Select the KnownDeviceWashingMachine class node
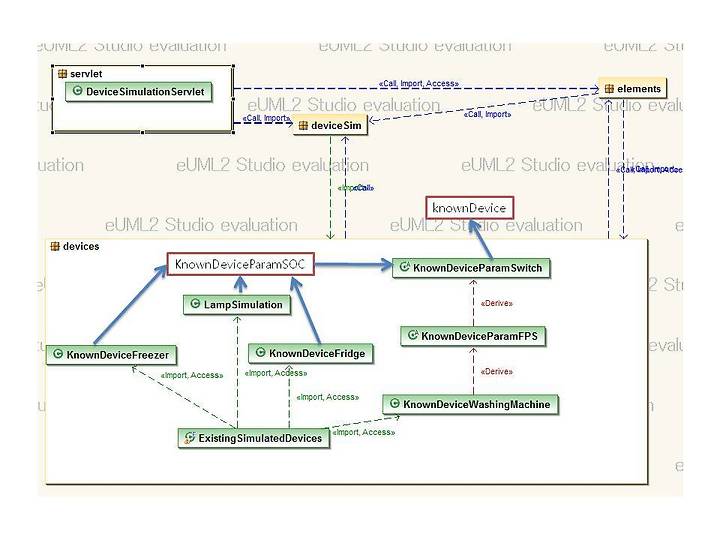Screen dimensions: 720x540 pos(470,404)
